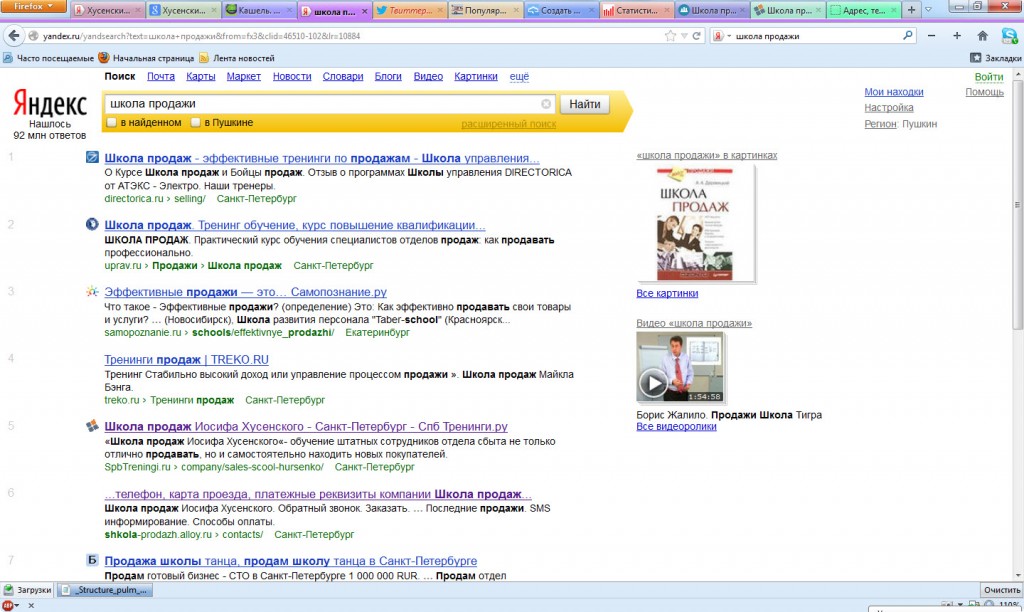
Task: Click the Skype toolbar icon
Action: coord(1009,36)
